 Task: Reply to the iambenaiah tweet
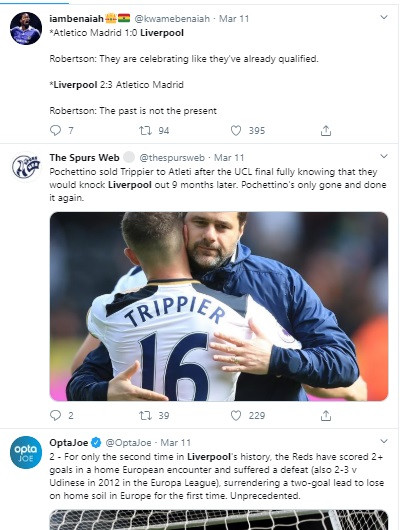click(55, 130)
